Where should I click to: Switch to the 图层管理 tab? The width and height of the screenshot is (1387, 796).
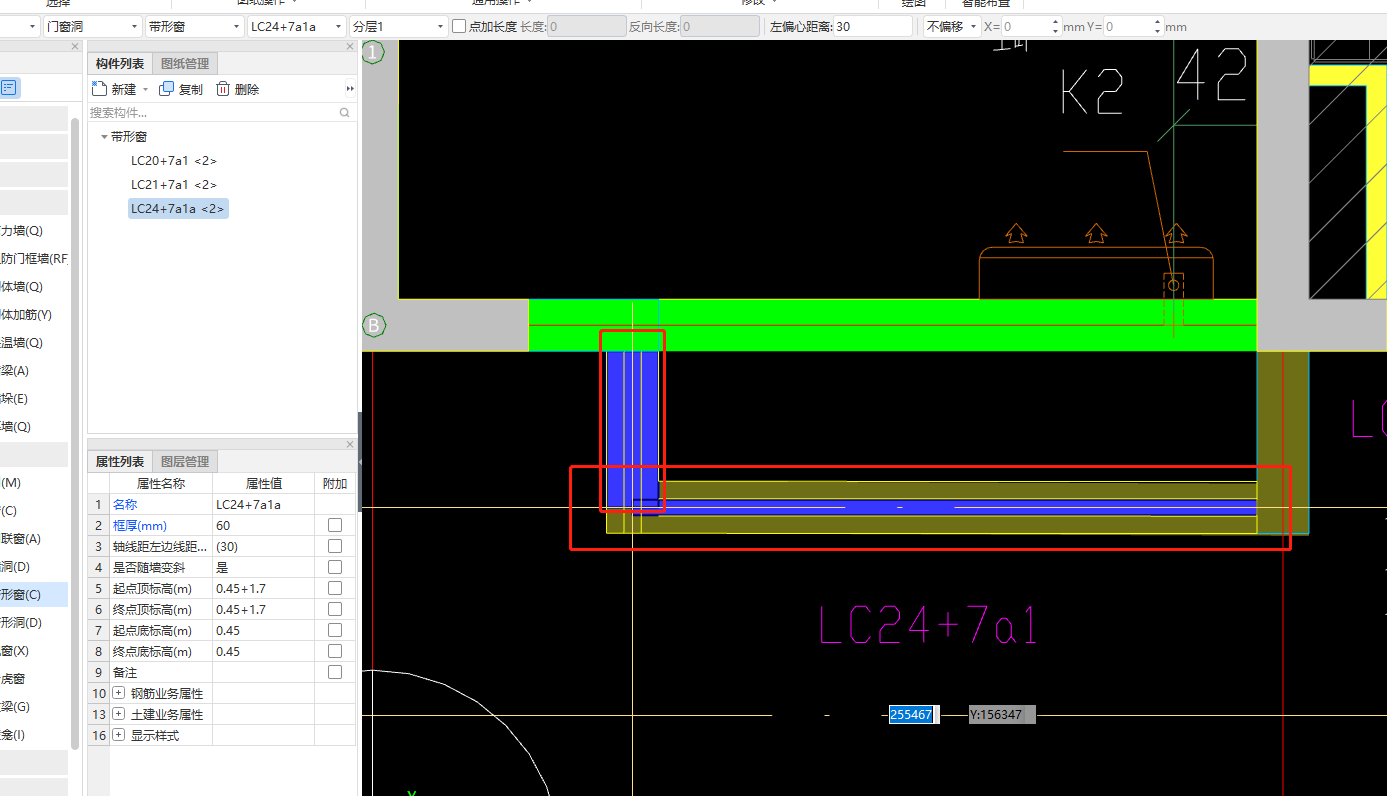pos(185,462)
